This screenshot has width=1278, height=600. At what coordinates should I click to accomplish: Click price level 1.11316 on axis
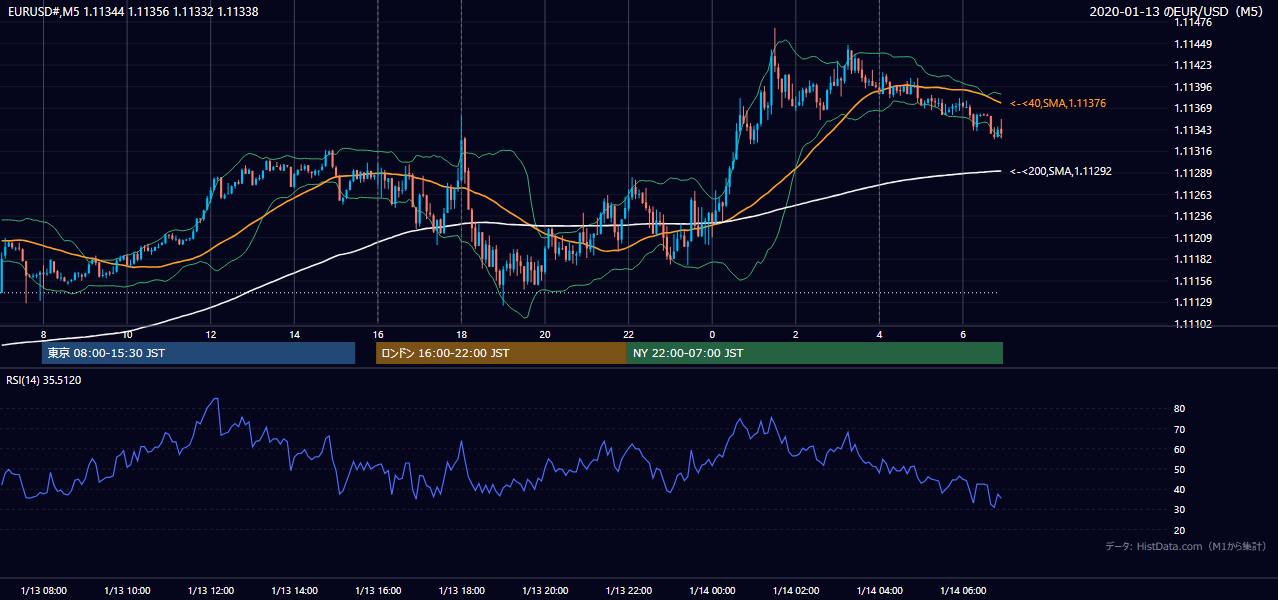(x=1192, y=152)
